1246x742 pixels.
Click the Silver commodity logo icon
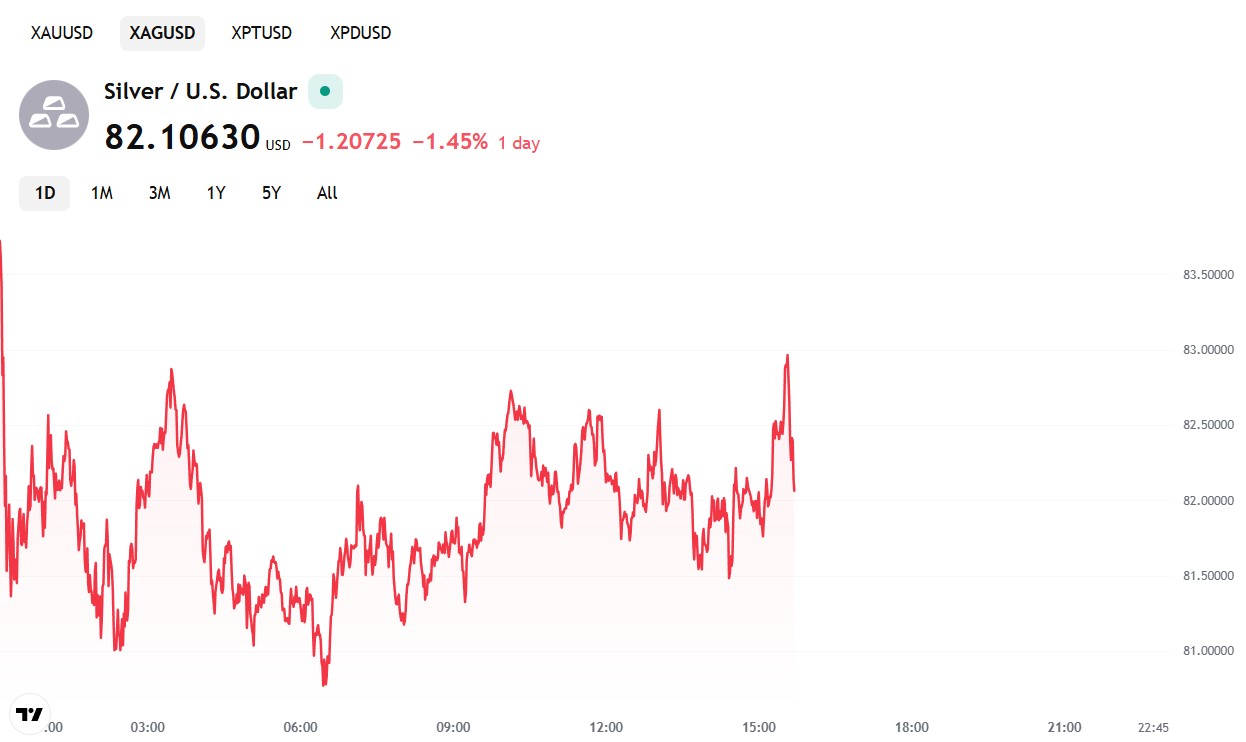click(53, 115)
